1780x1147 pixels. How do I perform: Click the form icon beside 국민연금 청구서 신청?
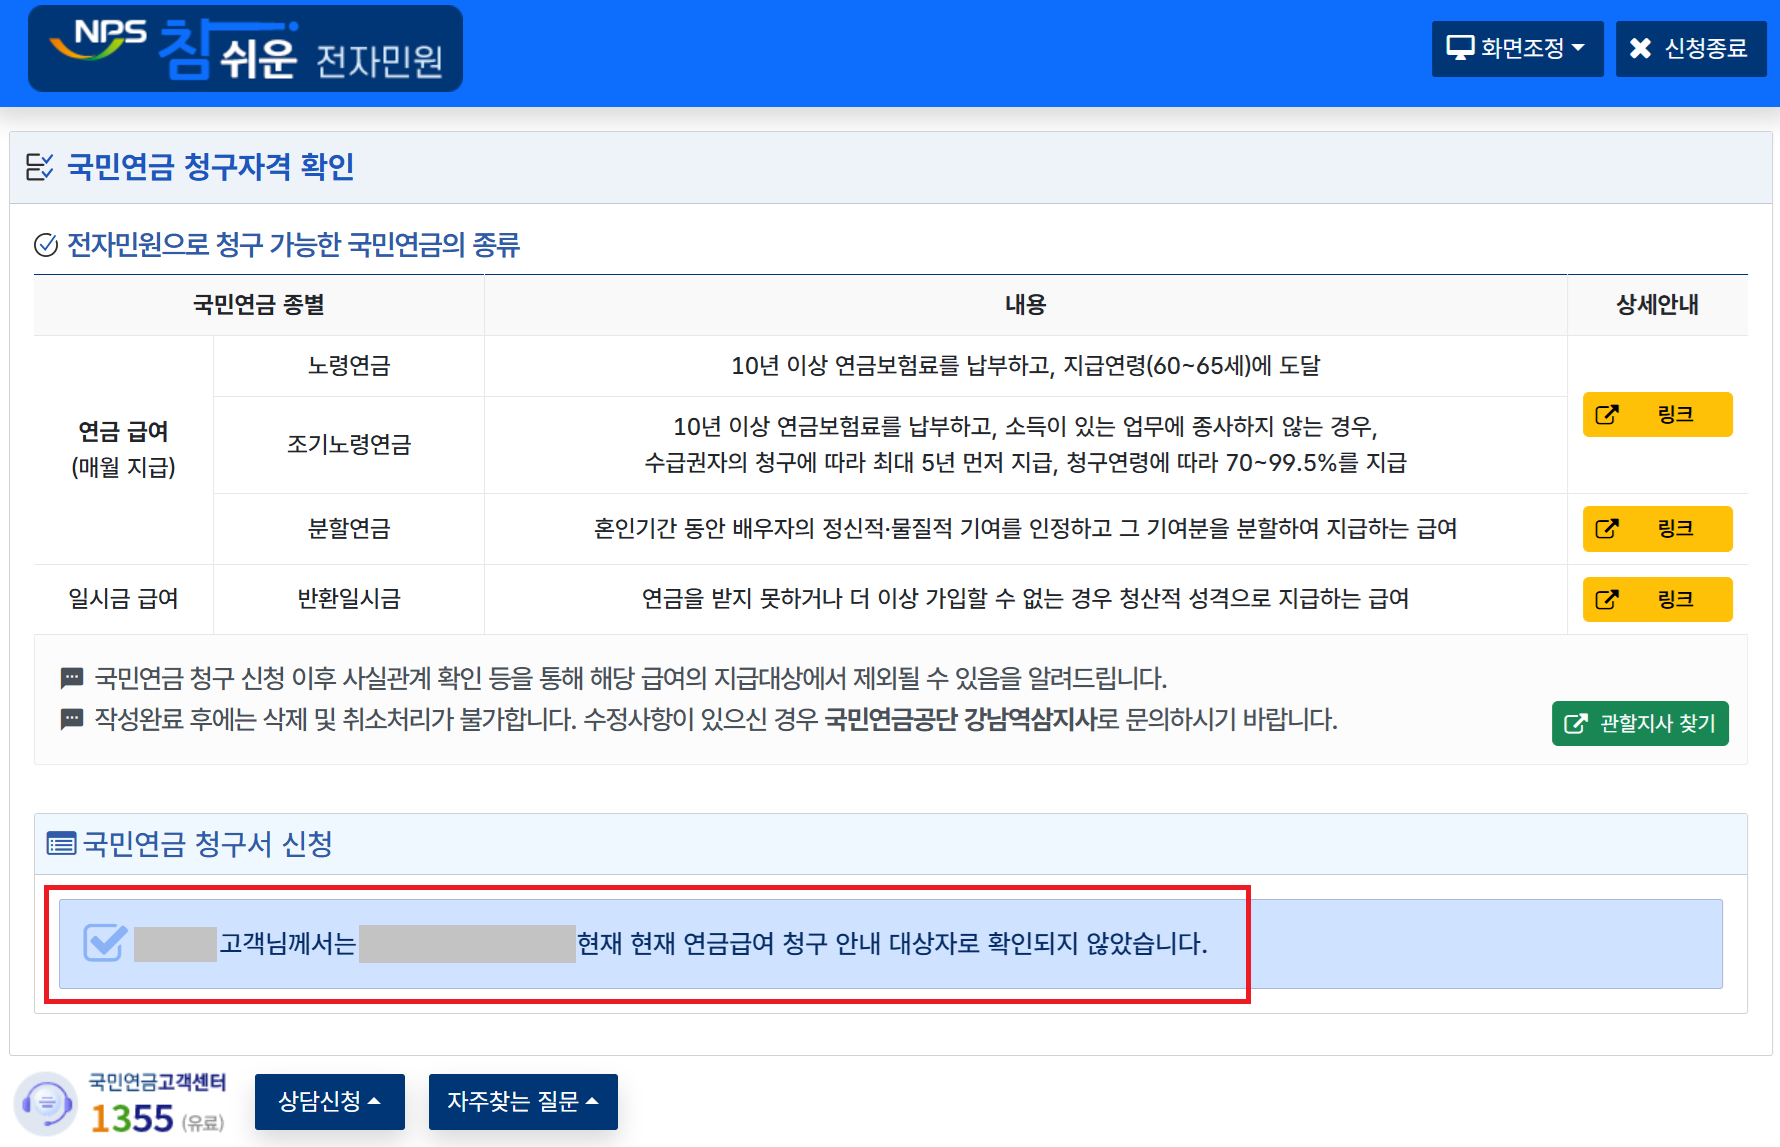click(60, 843)
